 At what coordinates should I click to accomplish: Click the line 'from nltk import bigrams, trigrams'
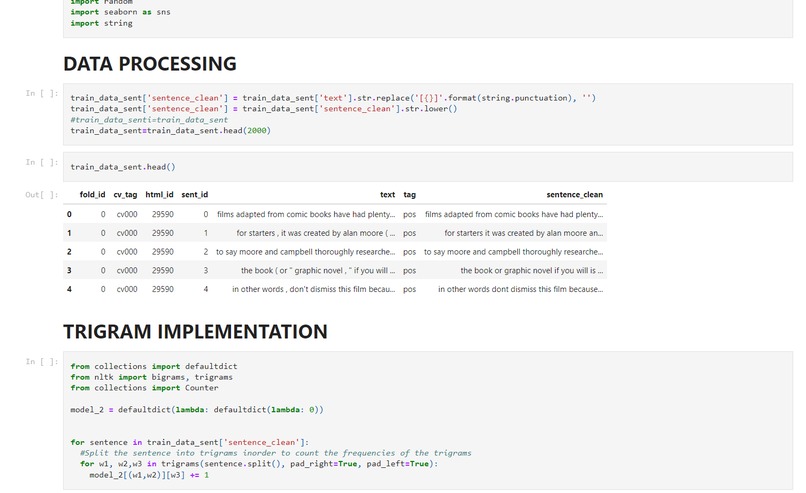152,377
